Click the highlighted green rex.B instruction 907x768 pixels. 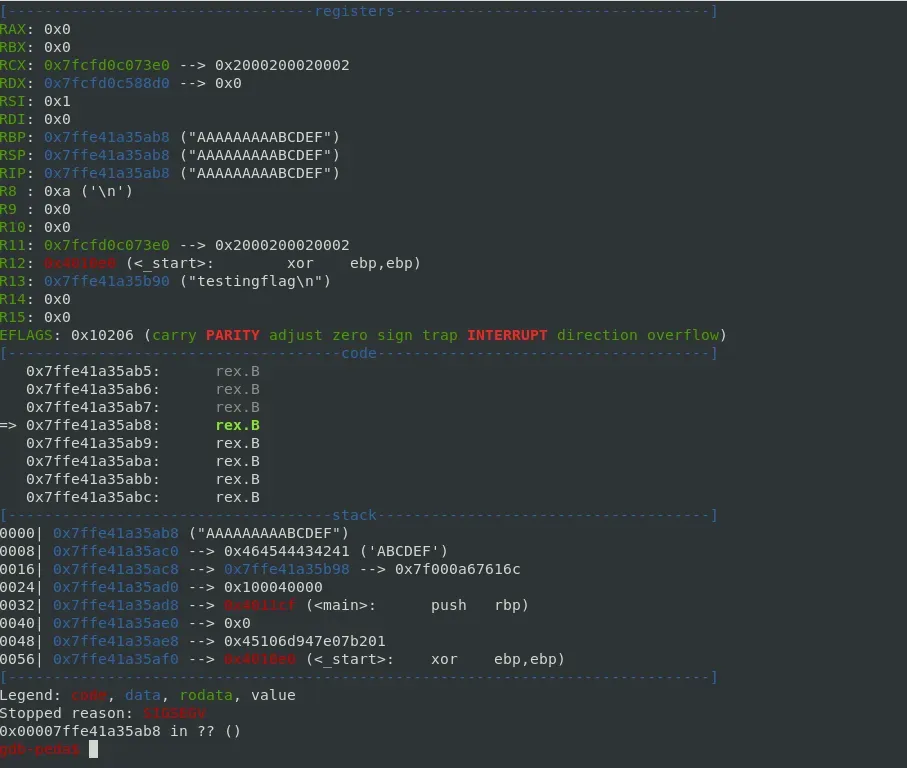point(238,425)
